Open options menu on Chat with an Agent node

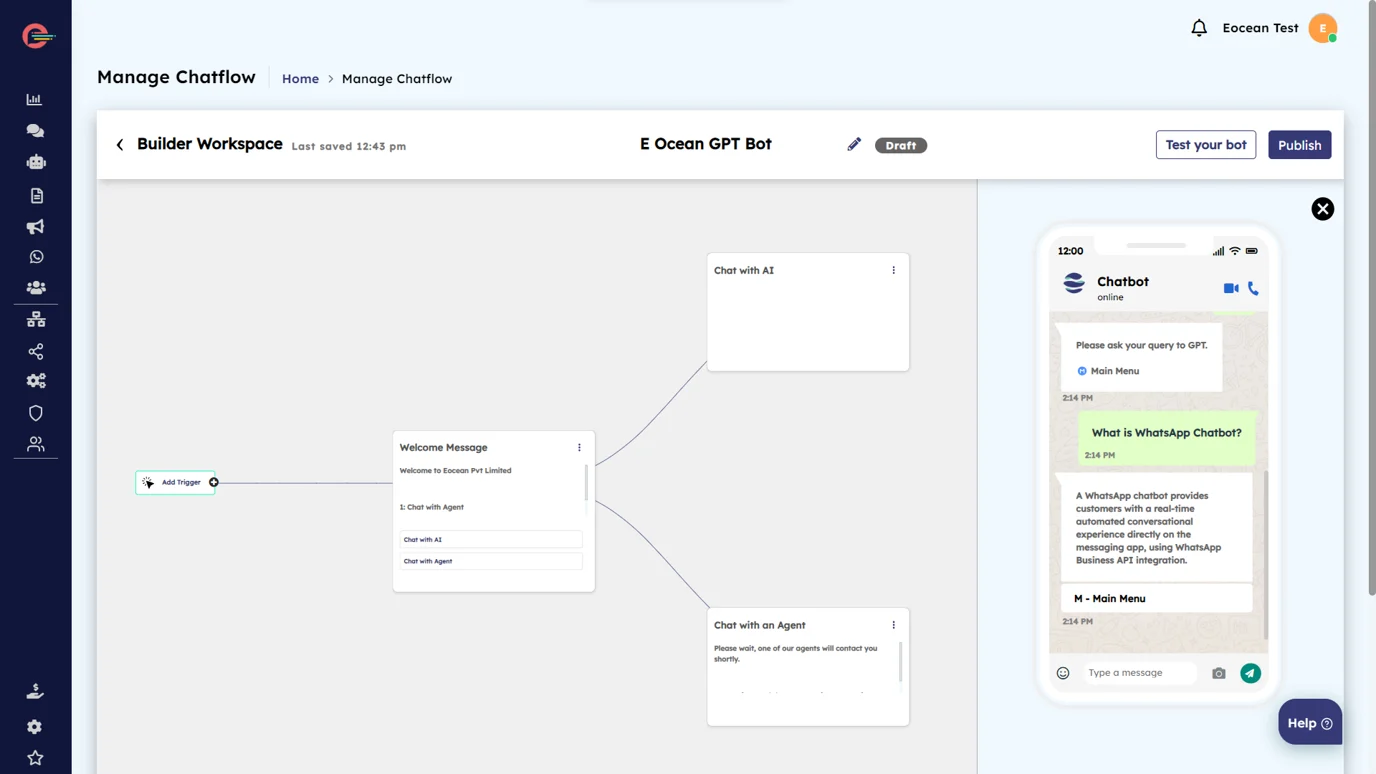coord(893,625)
